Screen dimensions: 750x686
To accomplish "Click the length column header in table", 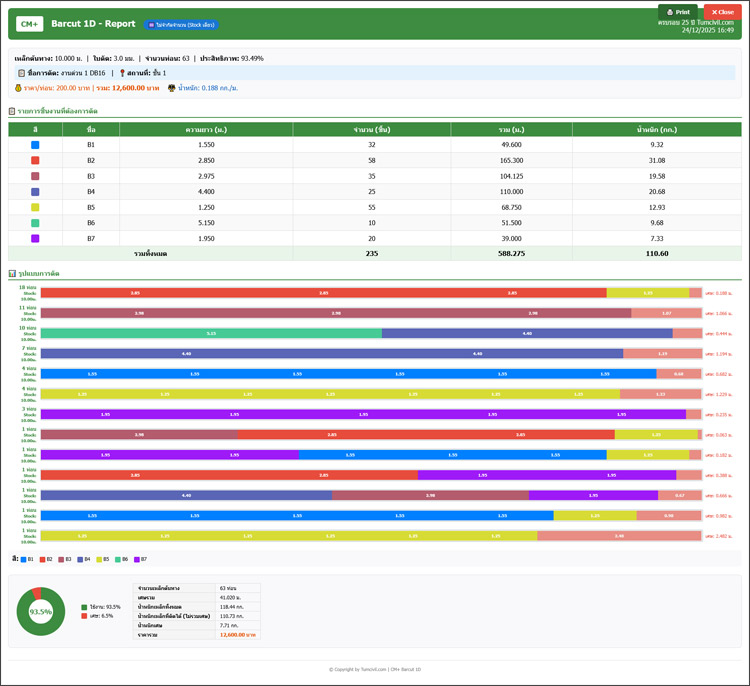I will [206, 129].
